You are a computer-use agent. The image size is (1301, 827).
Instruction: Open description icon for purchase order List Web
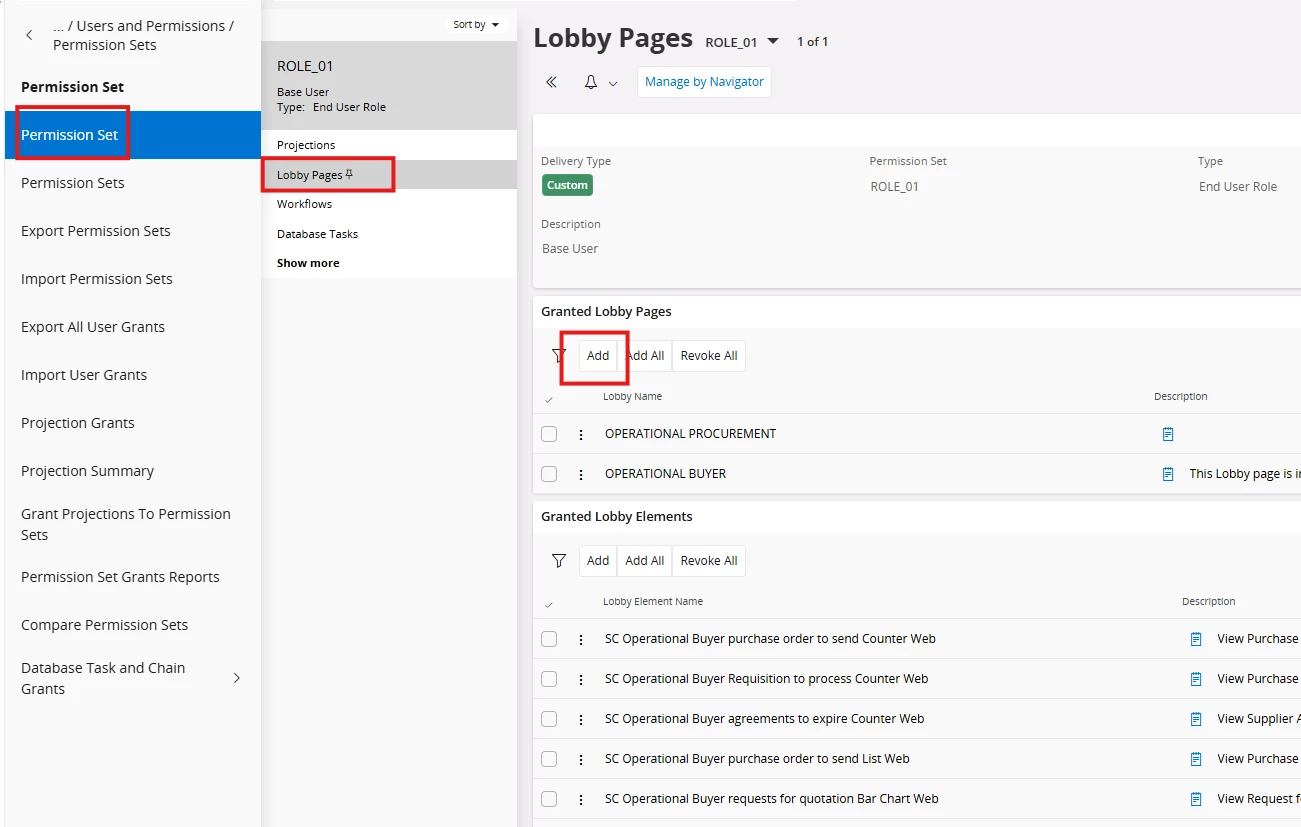click(x=1196, y=759)
